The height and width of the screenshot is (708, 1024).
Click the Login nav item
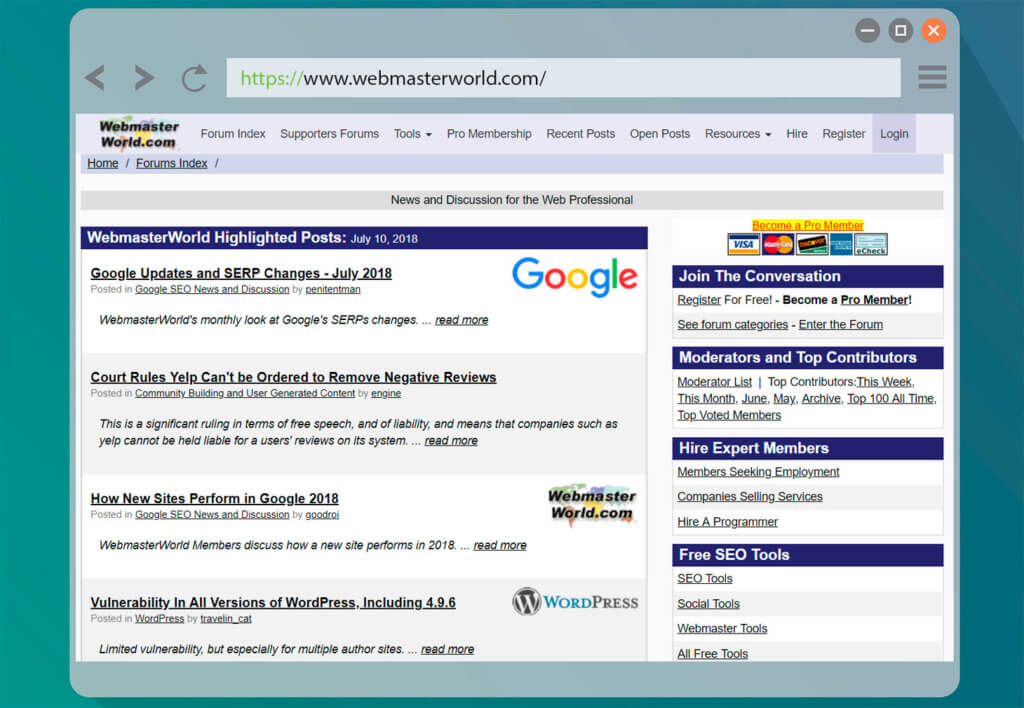(x=894, y=132)
